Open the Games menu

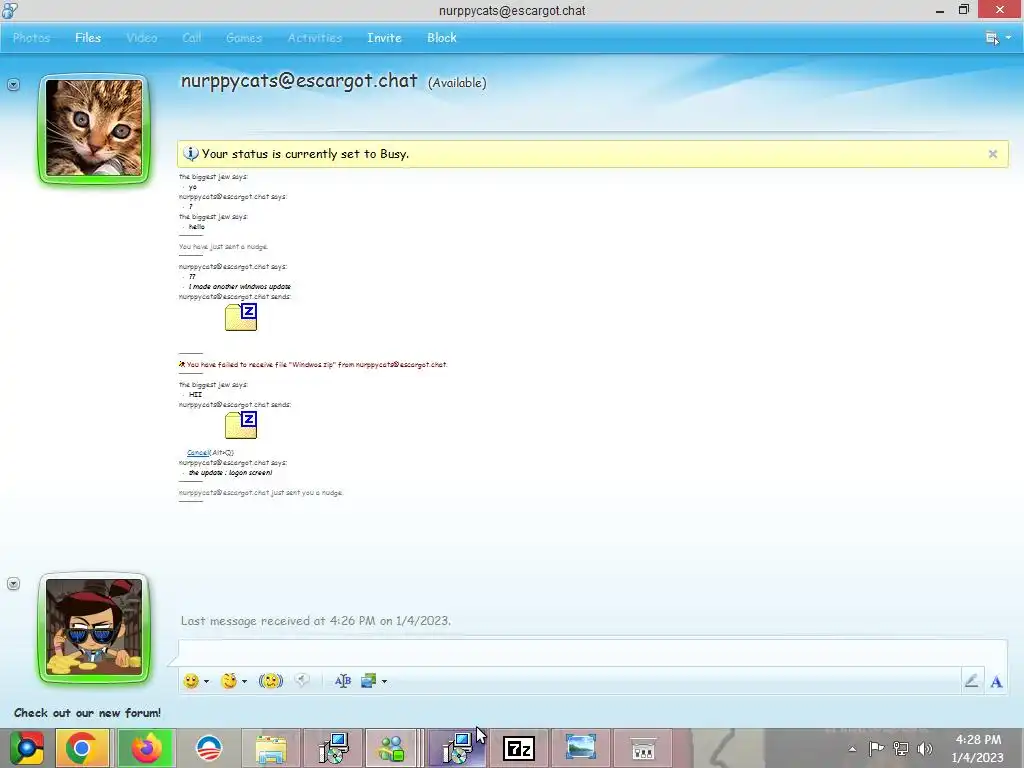244,38
